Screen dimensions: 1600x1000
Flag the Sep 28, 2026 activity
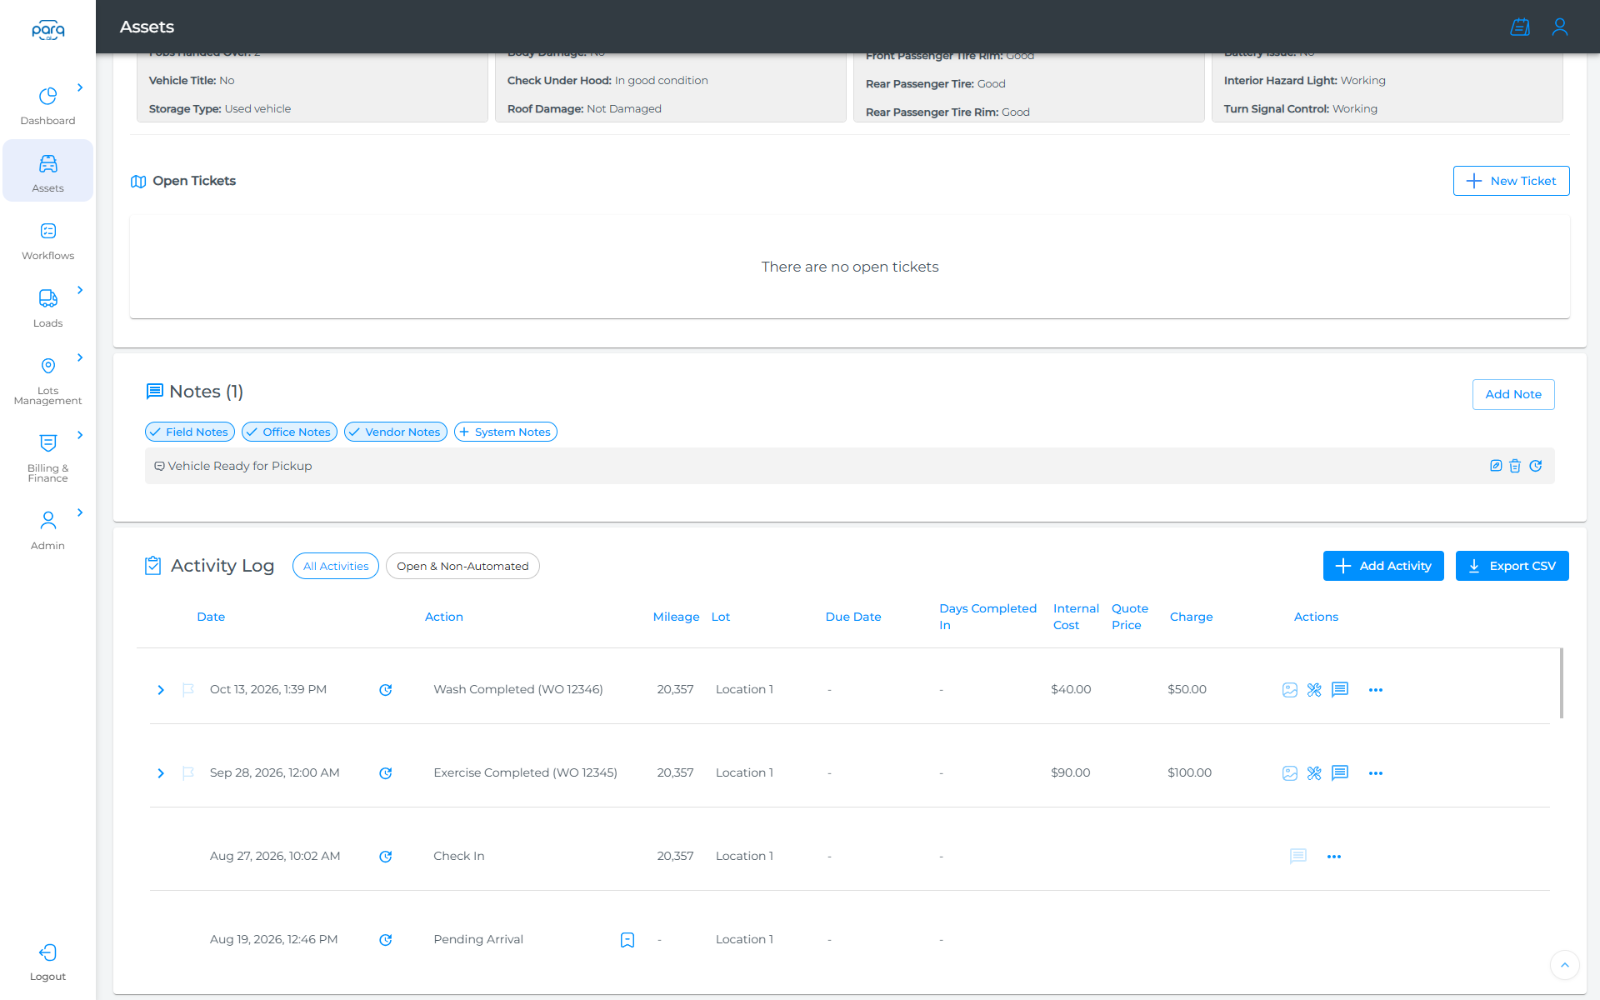point(187,773)
